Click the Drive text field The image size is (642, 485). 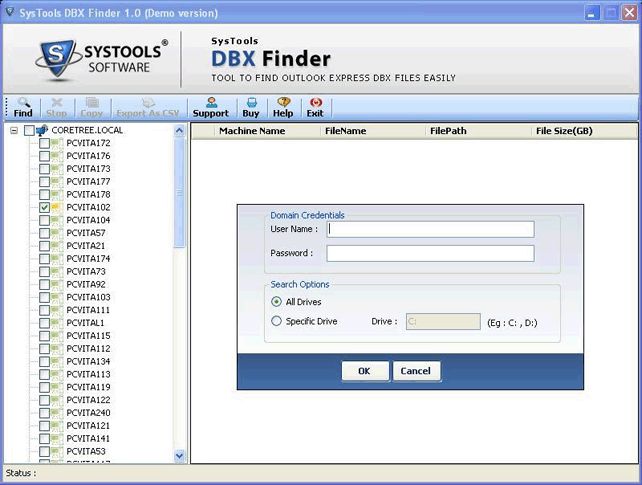pos(443,322)
